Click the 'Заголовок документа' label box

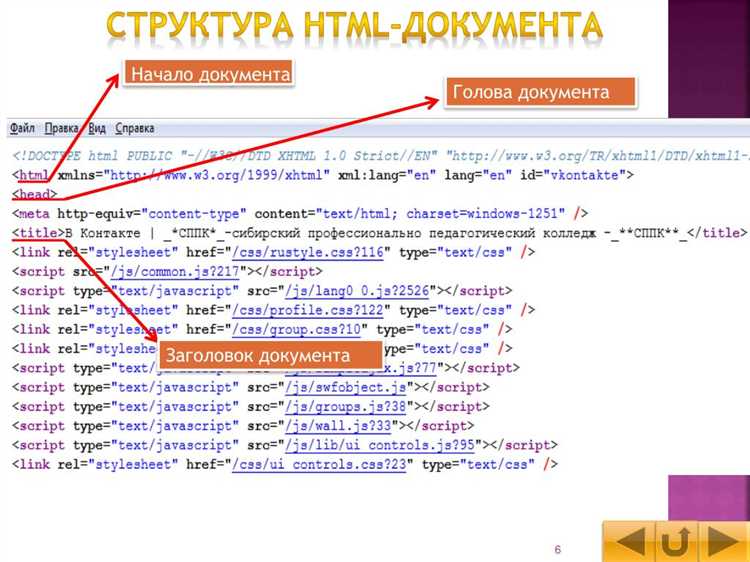click(270, 355)
